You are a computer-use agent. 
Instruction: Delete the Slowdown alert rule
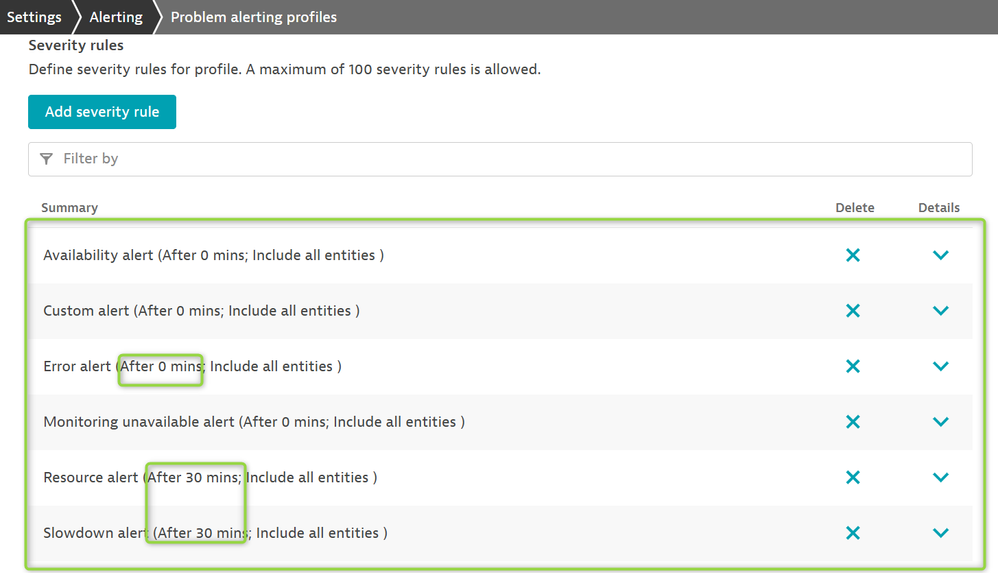[853, 533]
